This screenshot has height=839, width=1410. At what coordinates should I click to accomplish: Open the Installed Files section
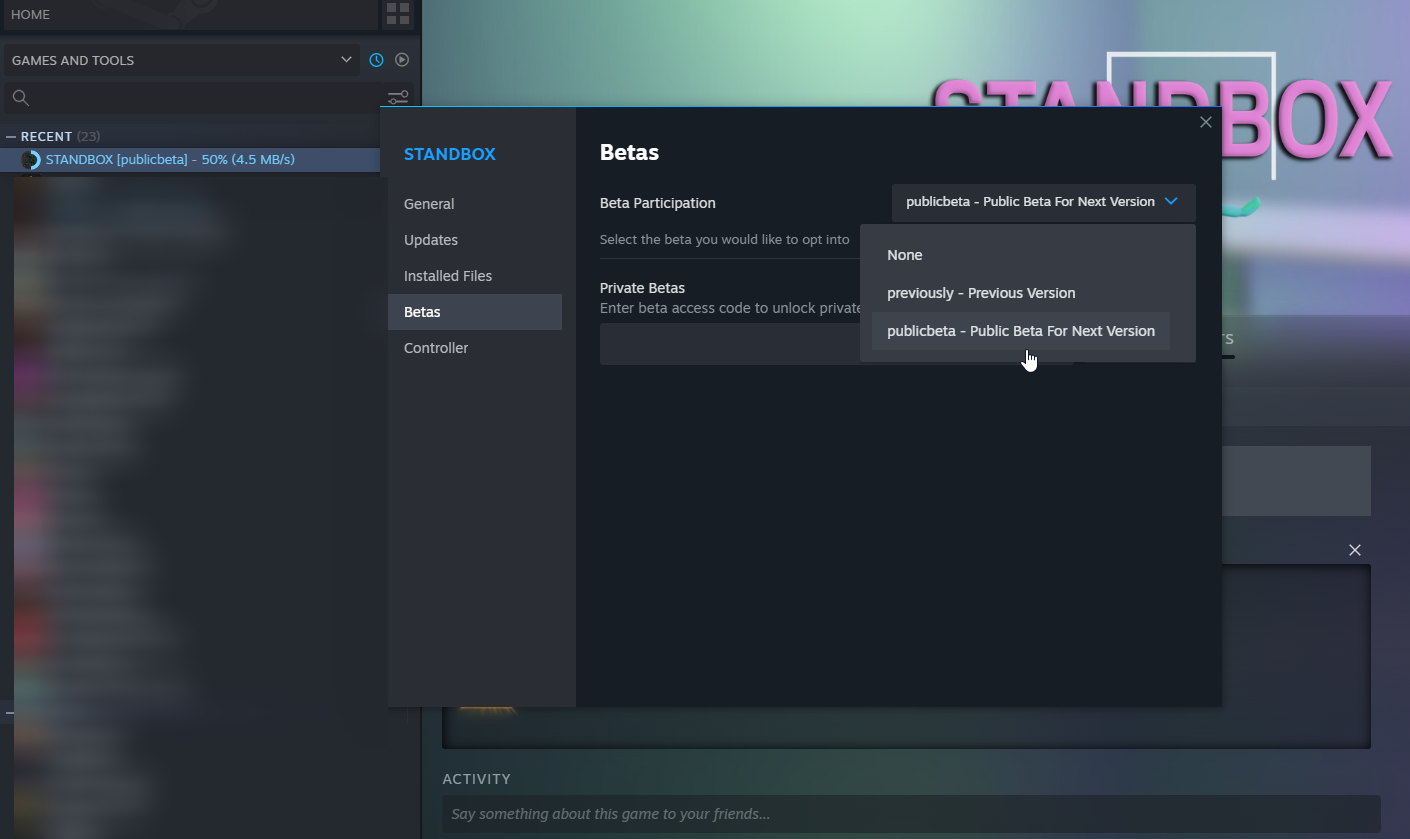pos(447,275)
